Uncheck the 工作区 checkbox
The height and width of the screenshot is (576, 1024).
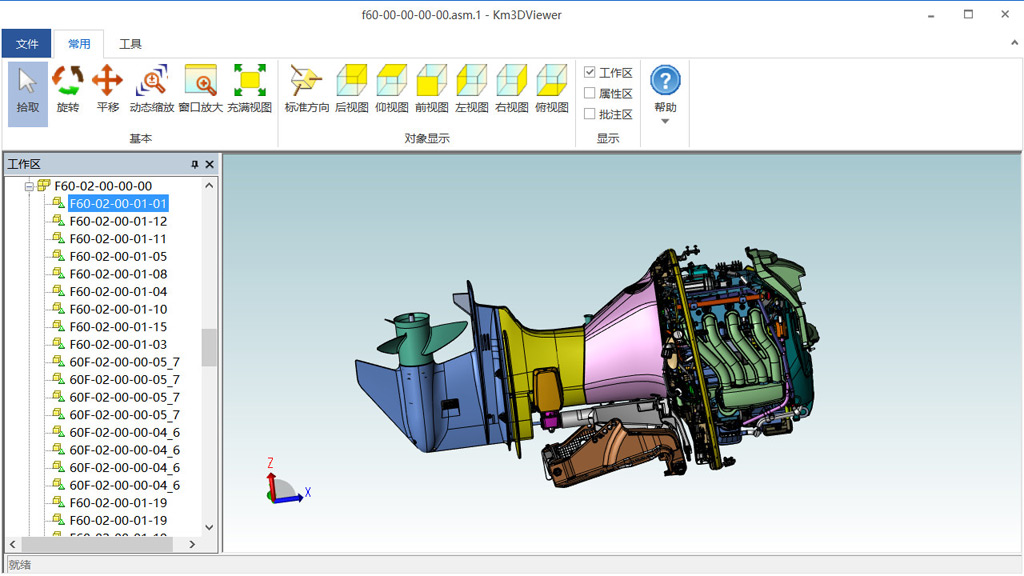(590, 72)
